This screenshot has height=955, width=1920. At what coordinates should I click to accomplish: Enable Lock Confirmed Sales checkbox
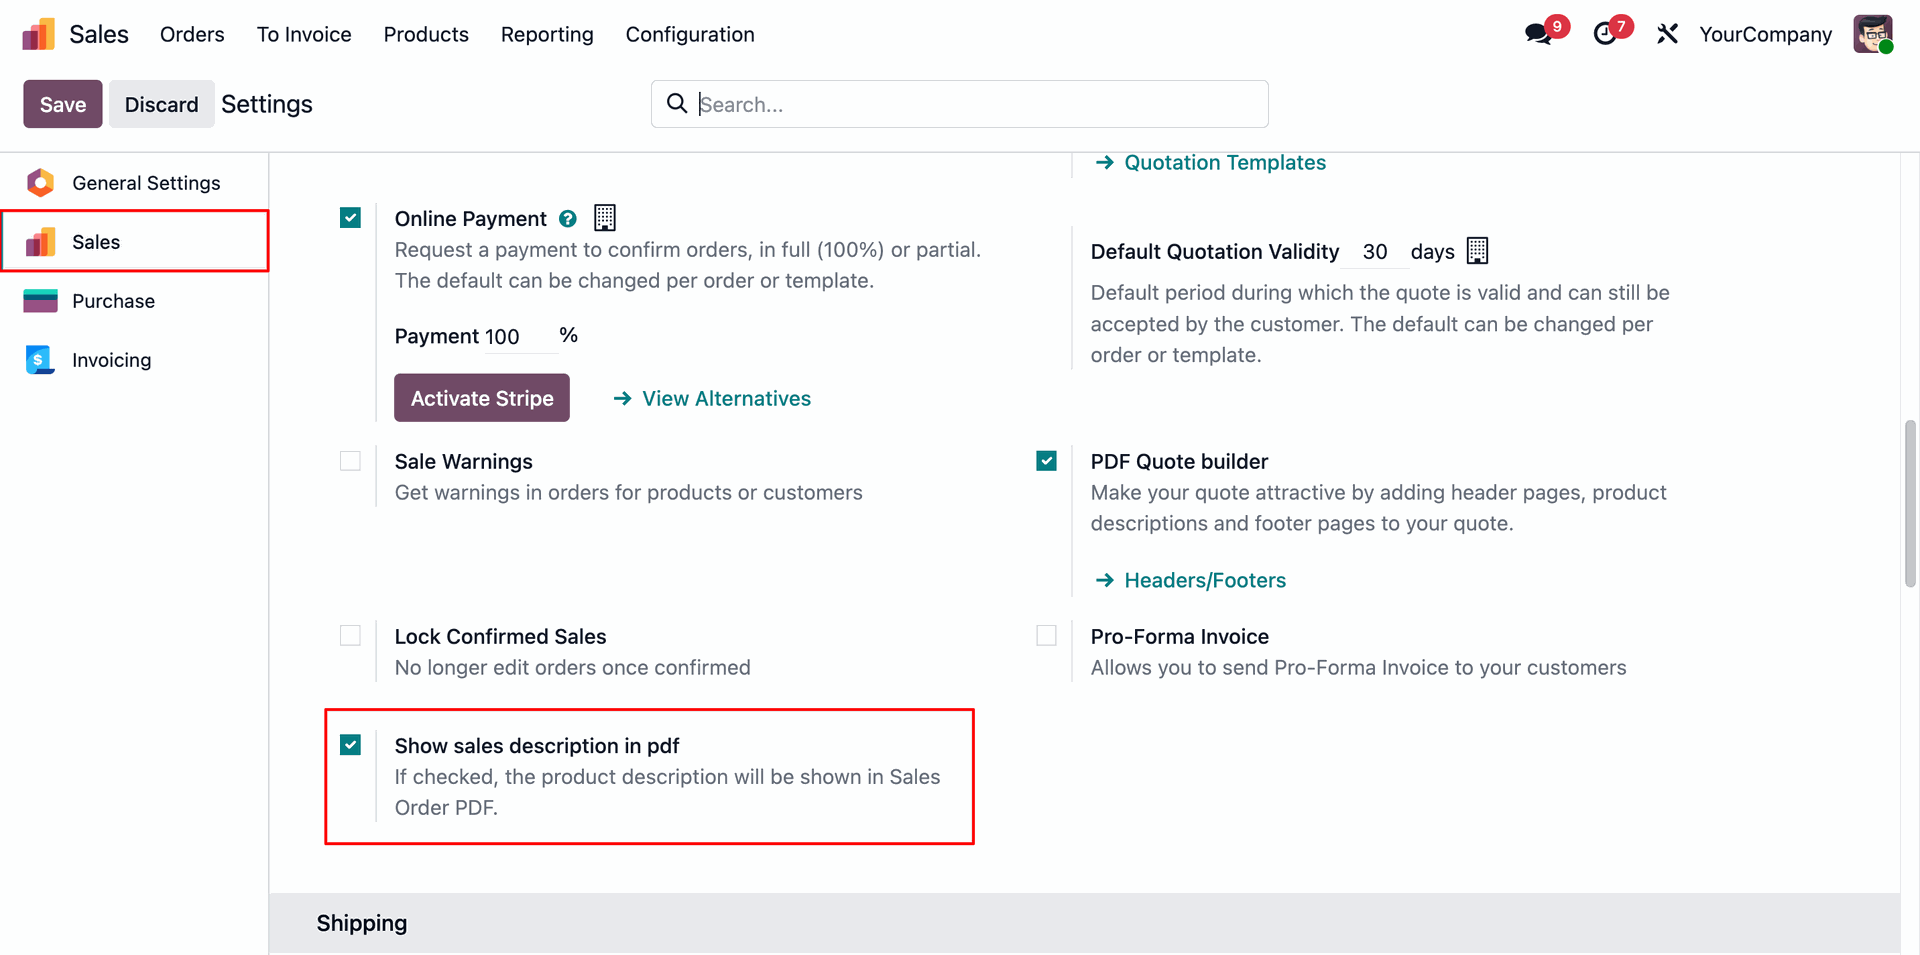[350, 636]
